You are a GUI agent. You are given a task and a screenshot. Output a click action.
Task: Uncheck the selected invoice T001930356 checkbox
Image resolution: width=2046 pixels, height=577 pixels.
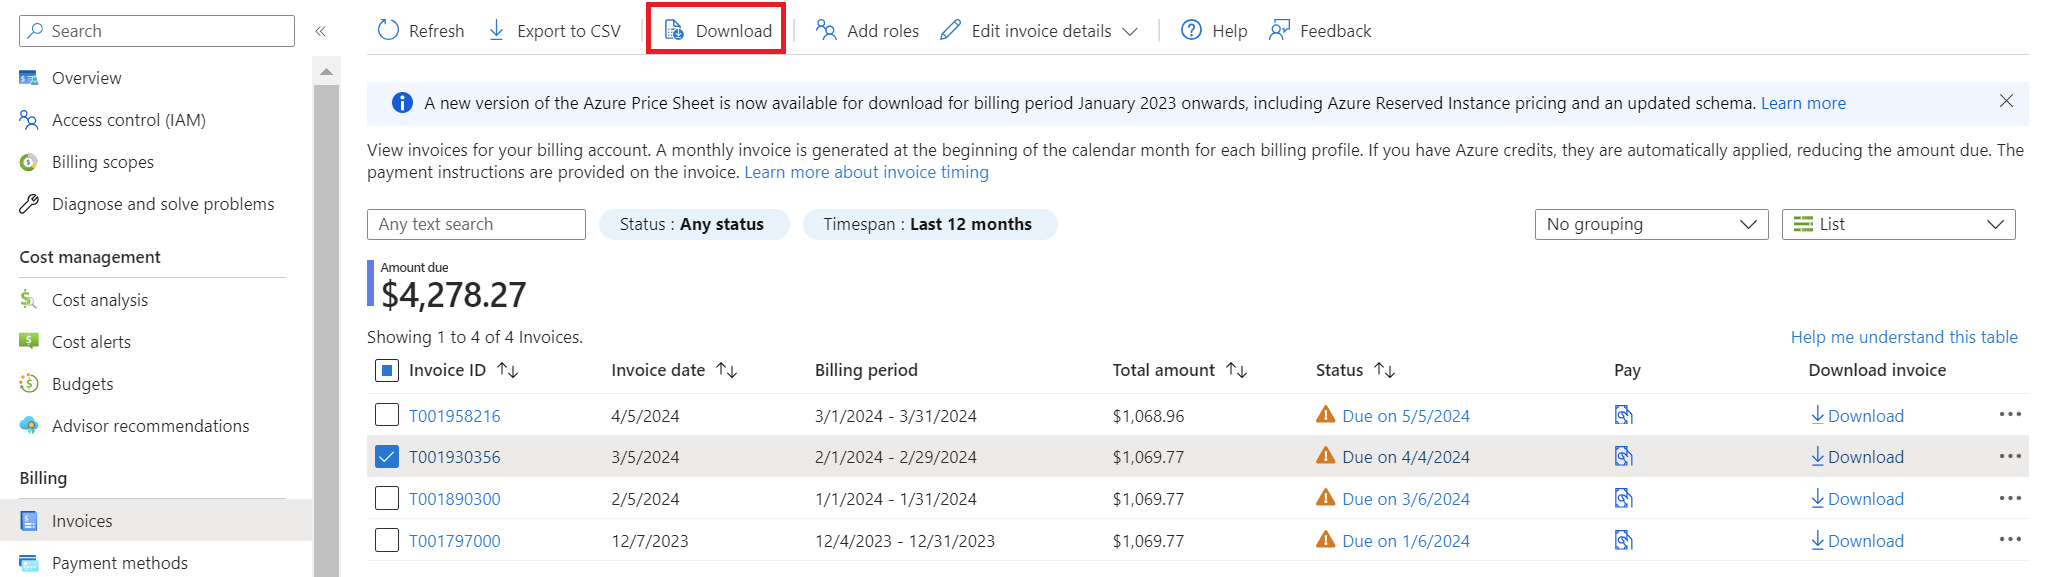click(387, 457)
